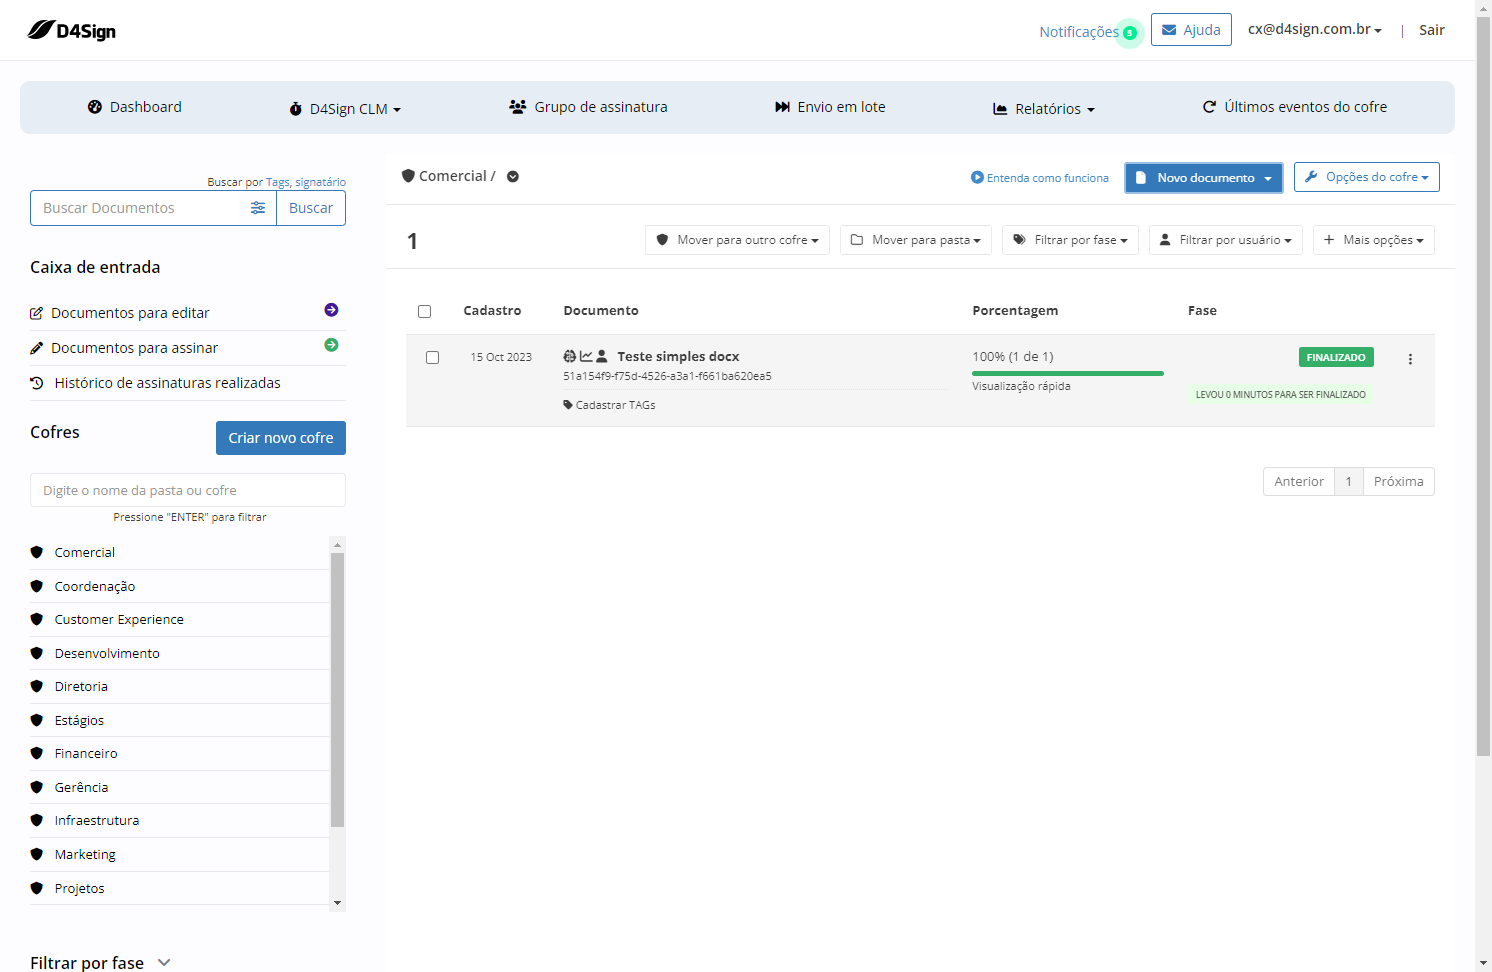Screen dimensions: 1492x972
Task: Click the arrow icon beside Documentos para editar
Action: tap(331, 310)
